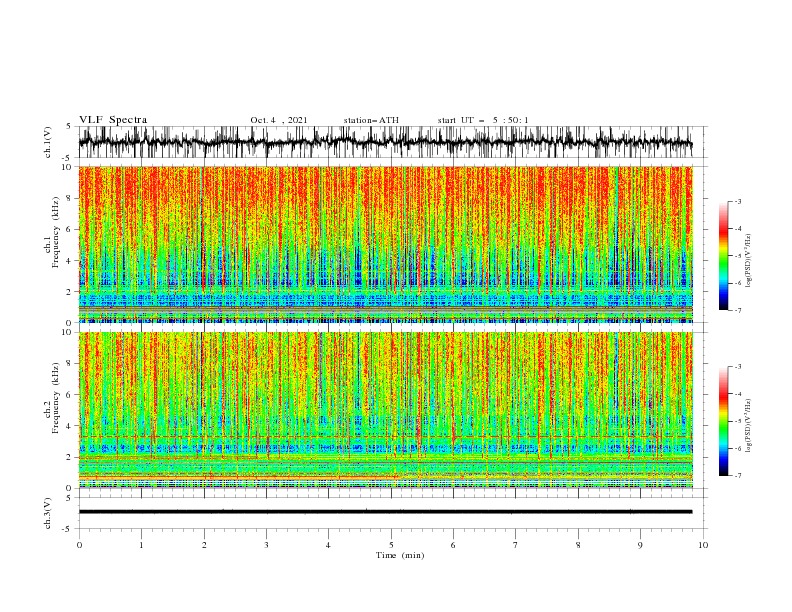This screenshot has height=612, width=792.
Task: Click the "ch.3(V)" axis label
Action: 48,513
